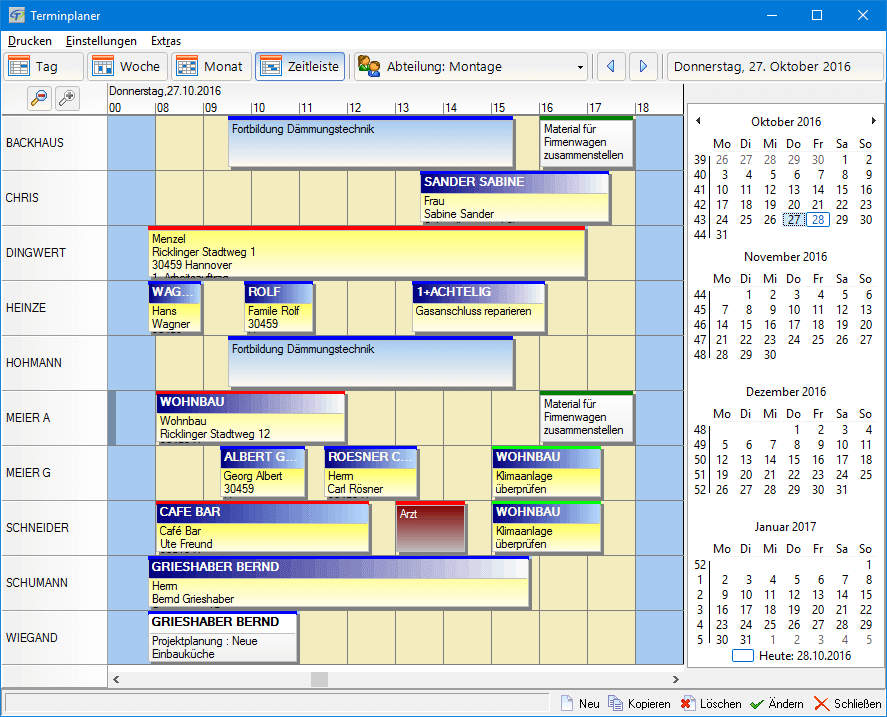Open the Einstellungen menu

click(x=101, y=41)
